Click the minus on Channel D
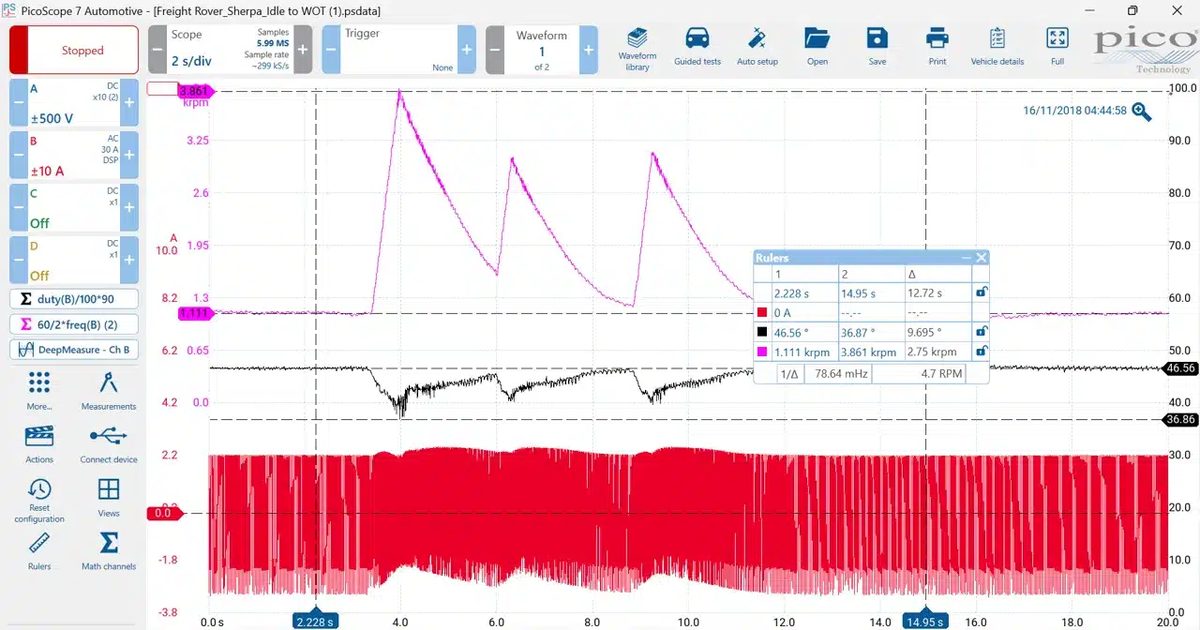This screenshot has width=1200, height=630. 18,259
